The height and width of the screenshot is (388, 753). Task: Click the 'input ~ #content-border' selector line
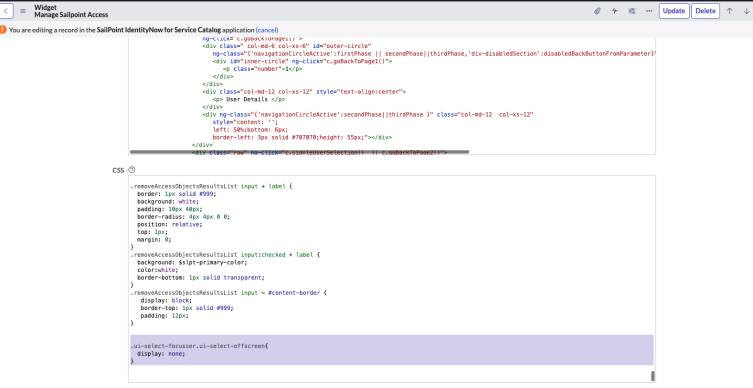click(228, 293)
